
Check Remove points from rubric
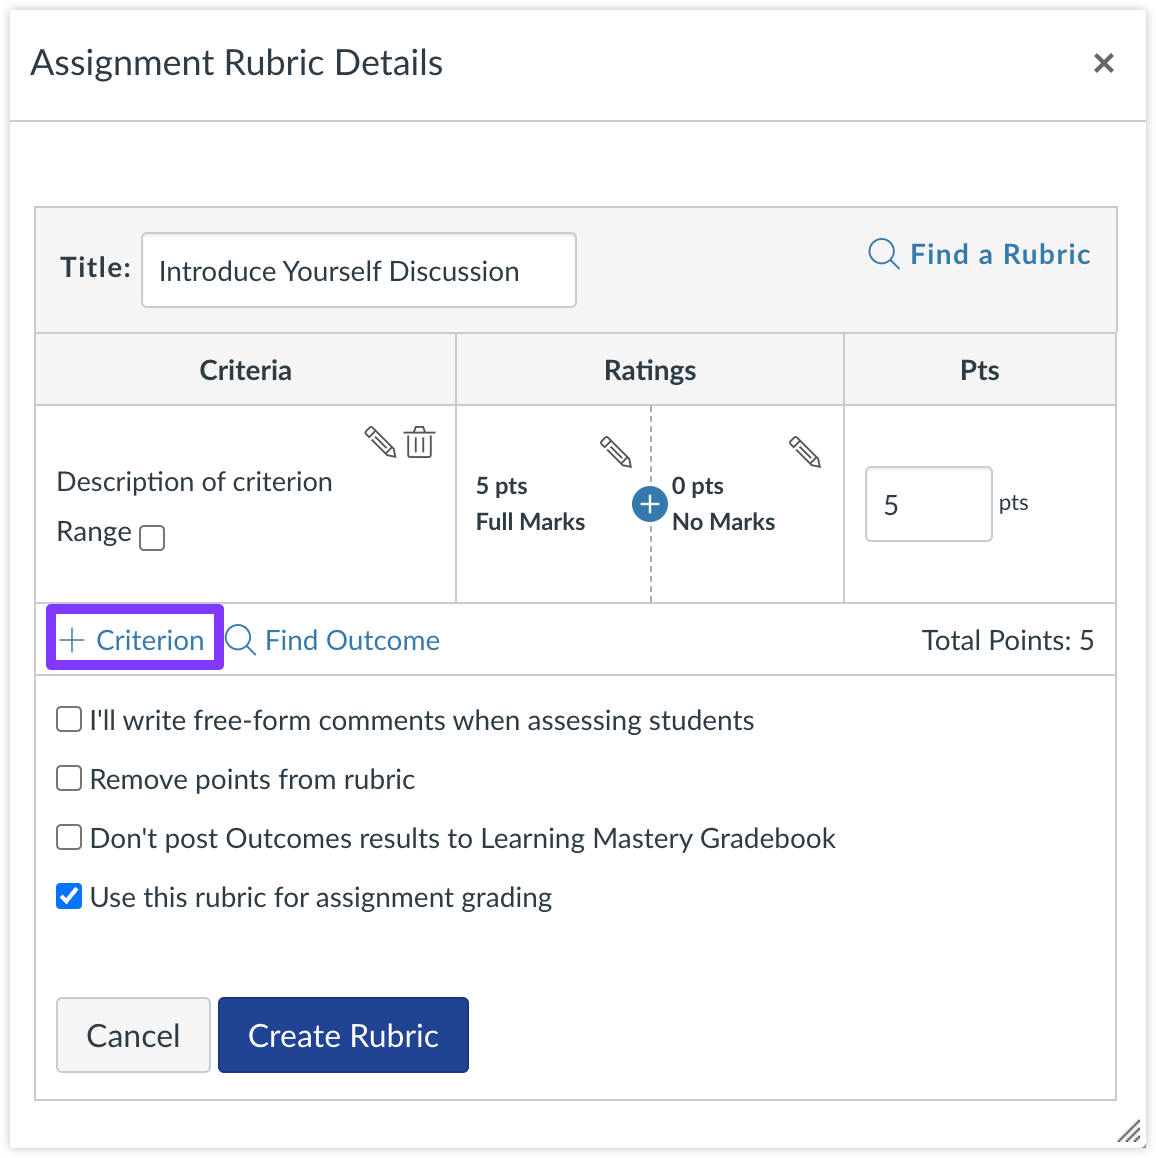pos(69,778)
